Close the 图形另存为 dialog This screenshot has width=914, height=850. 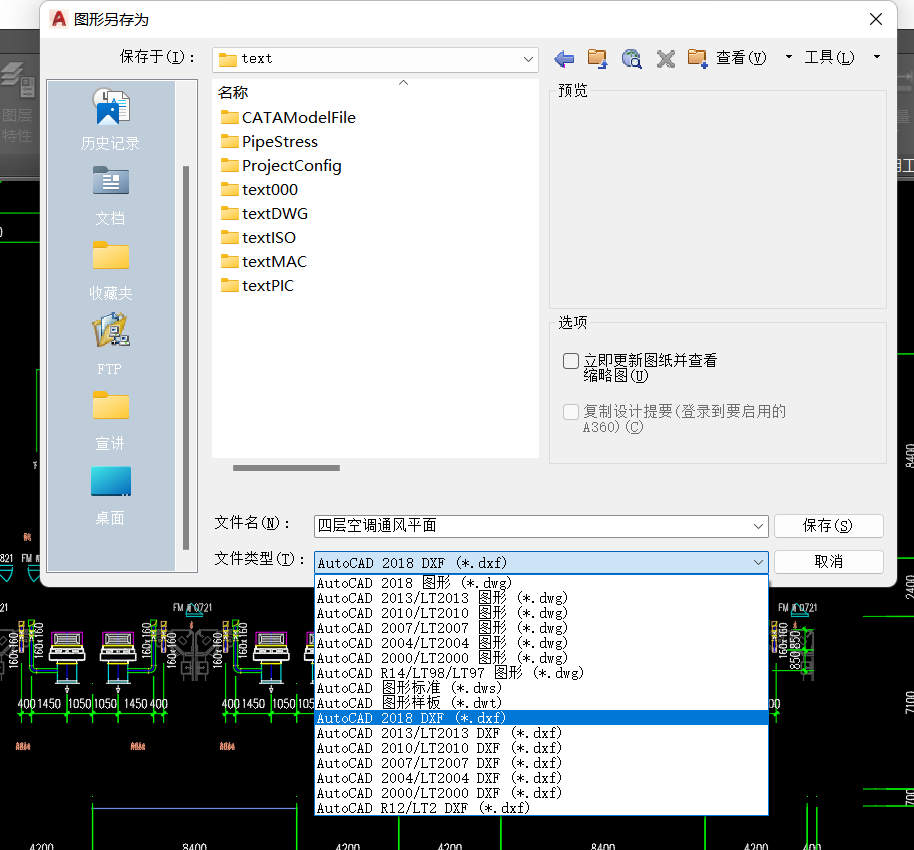pyautogui.click(x=876, y=19)
